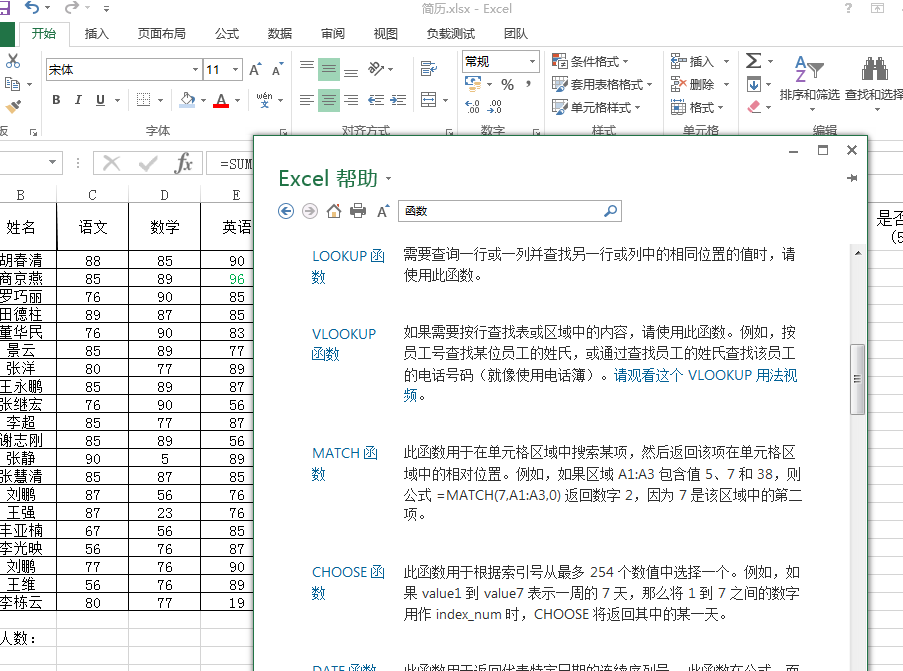
Task: Click the Insert Function fx icon
Action: click(183, 163)
